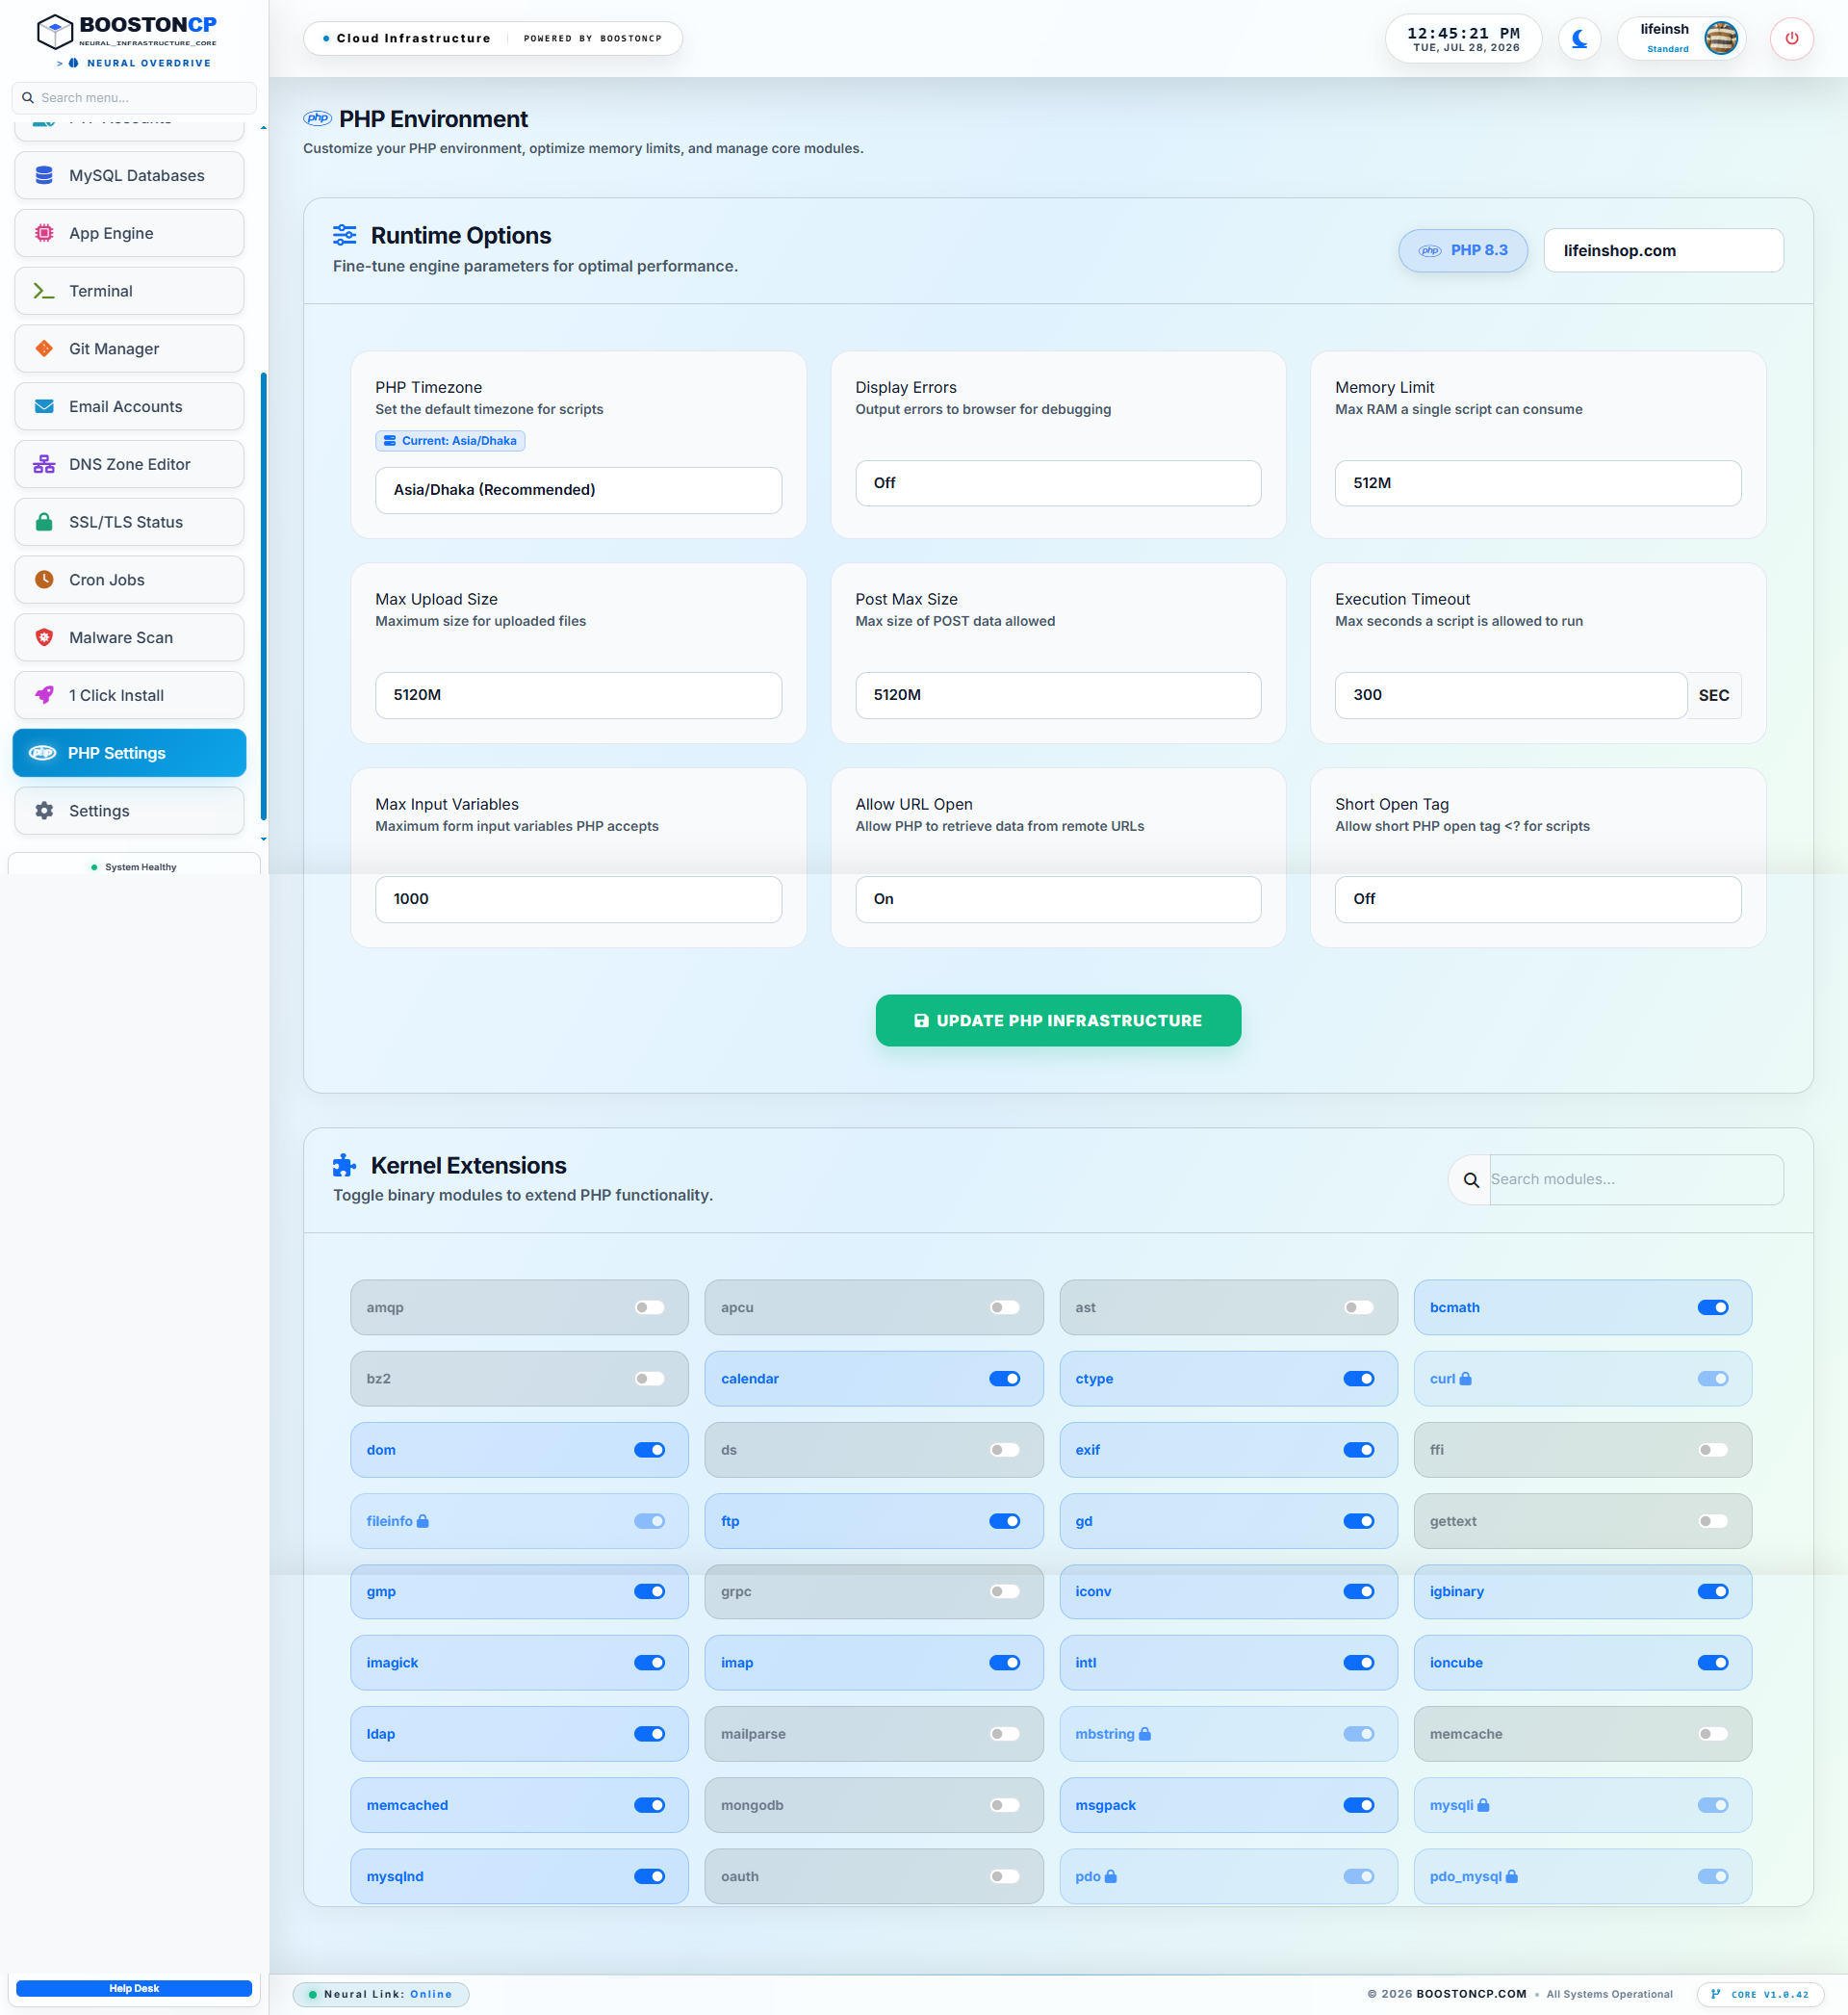Click the BoostonCP cube logo icon

click(55, 32)
